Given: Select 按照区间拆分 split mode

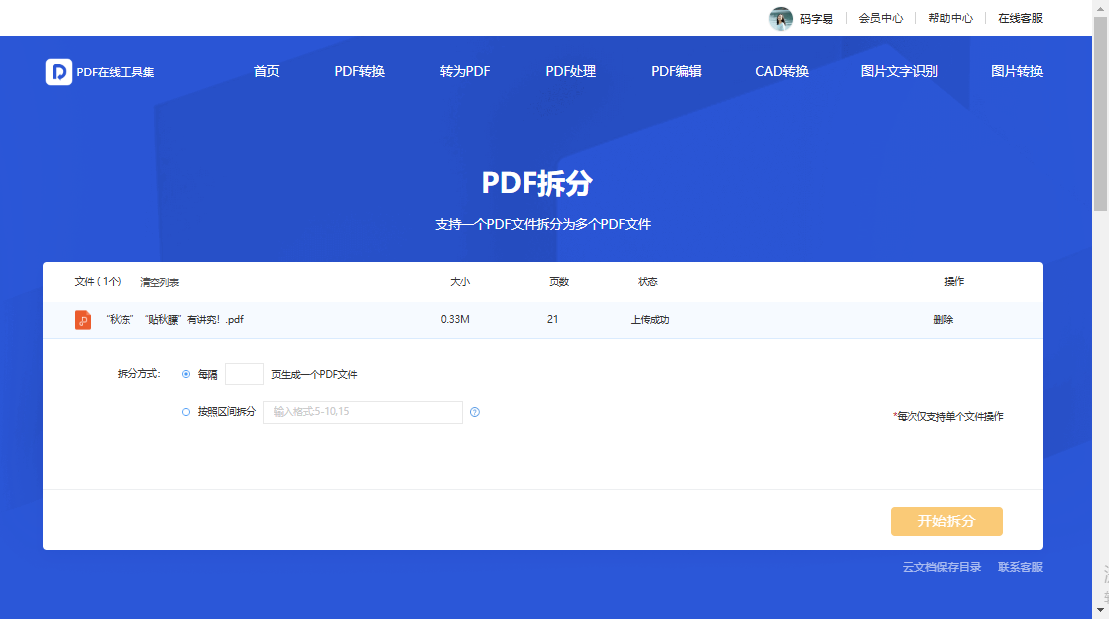Looking at the screenshot, I should 184,411.
